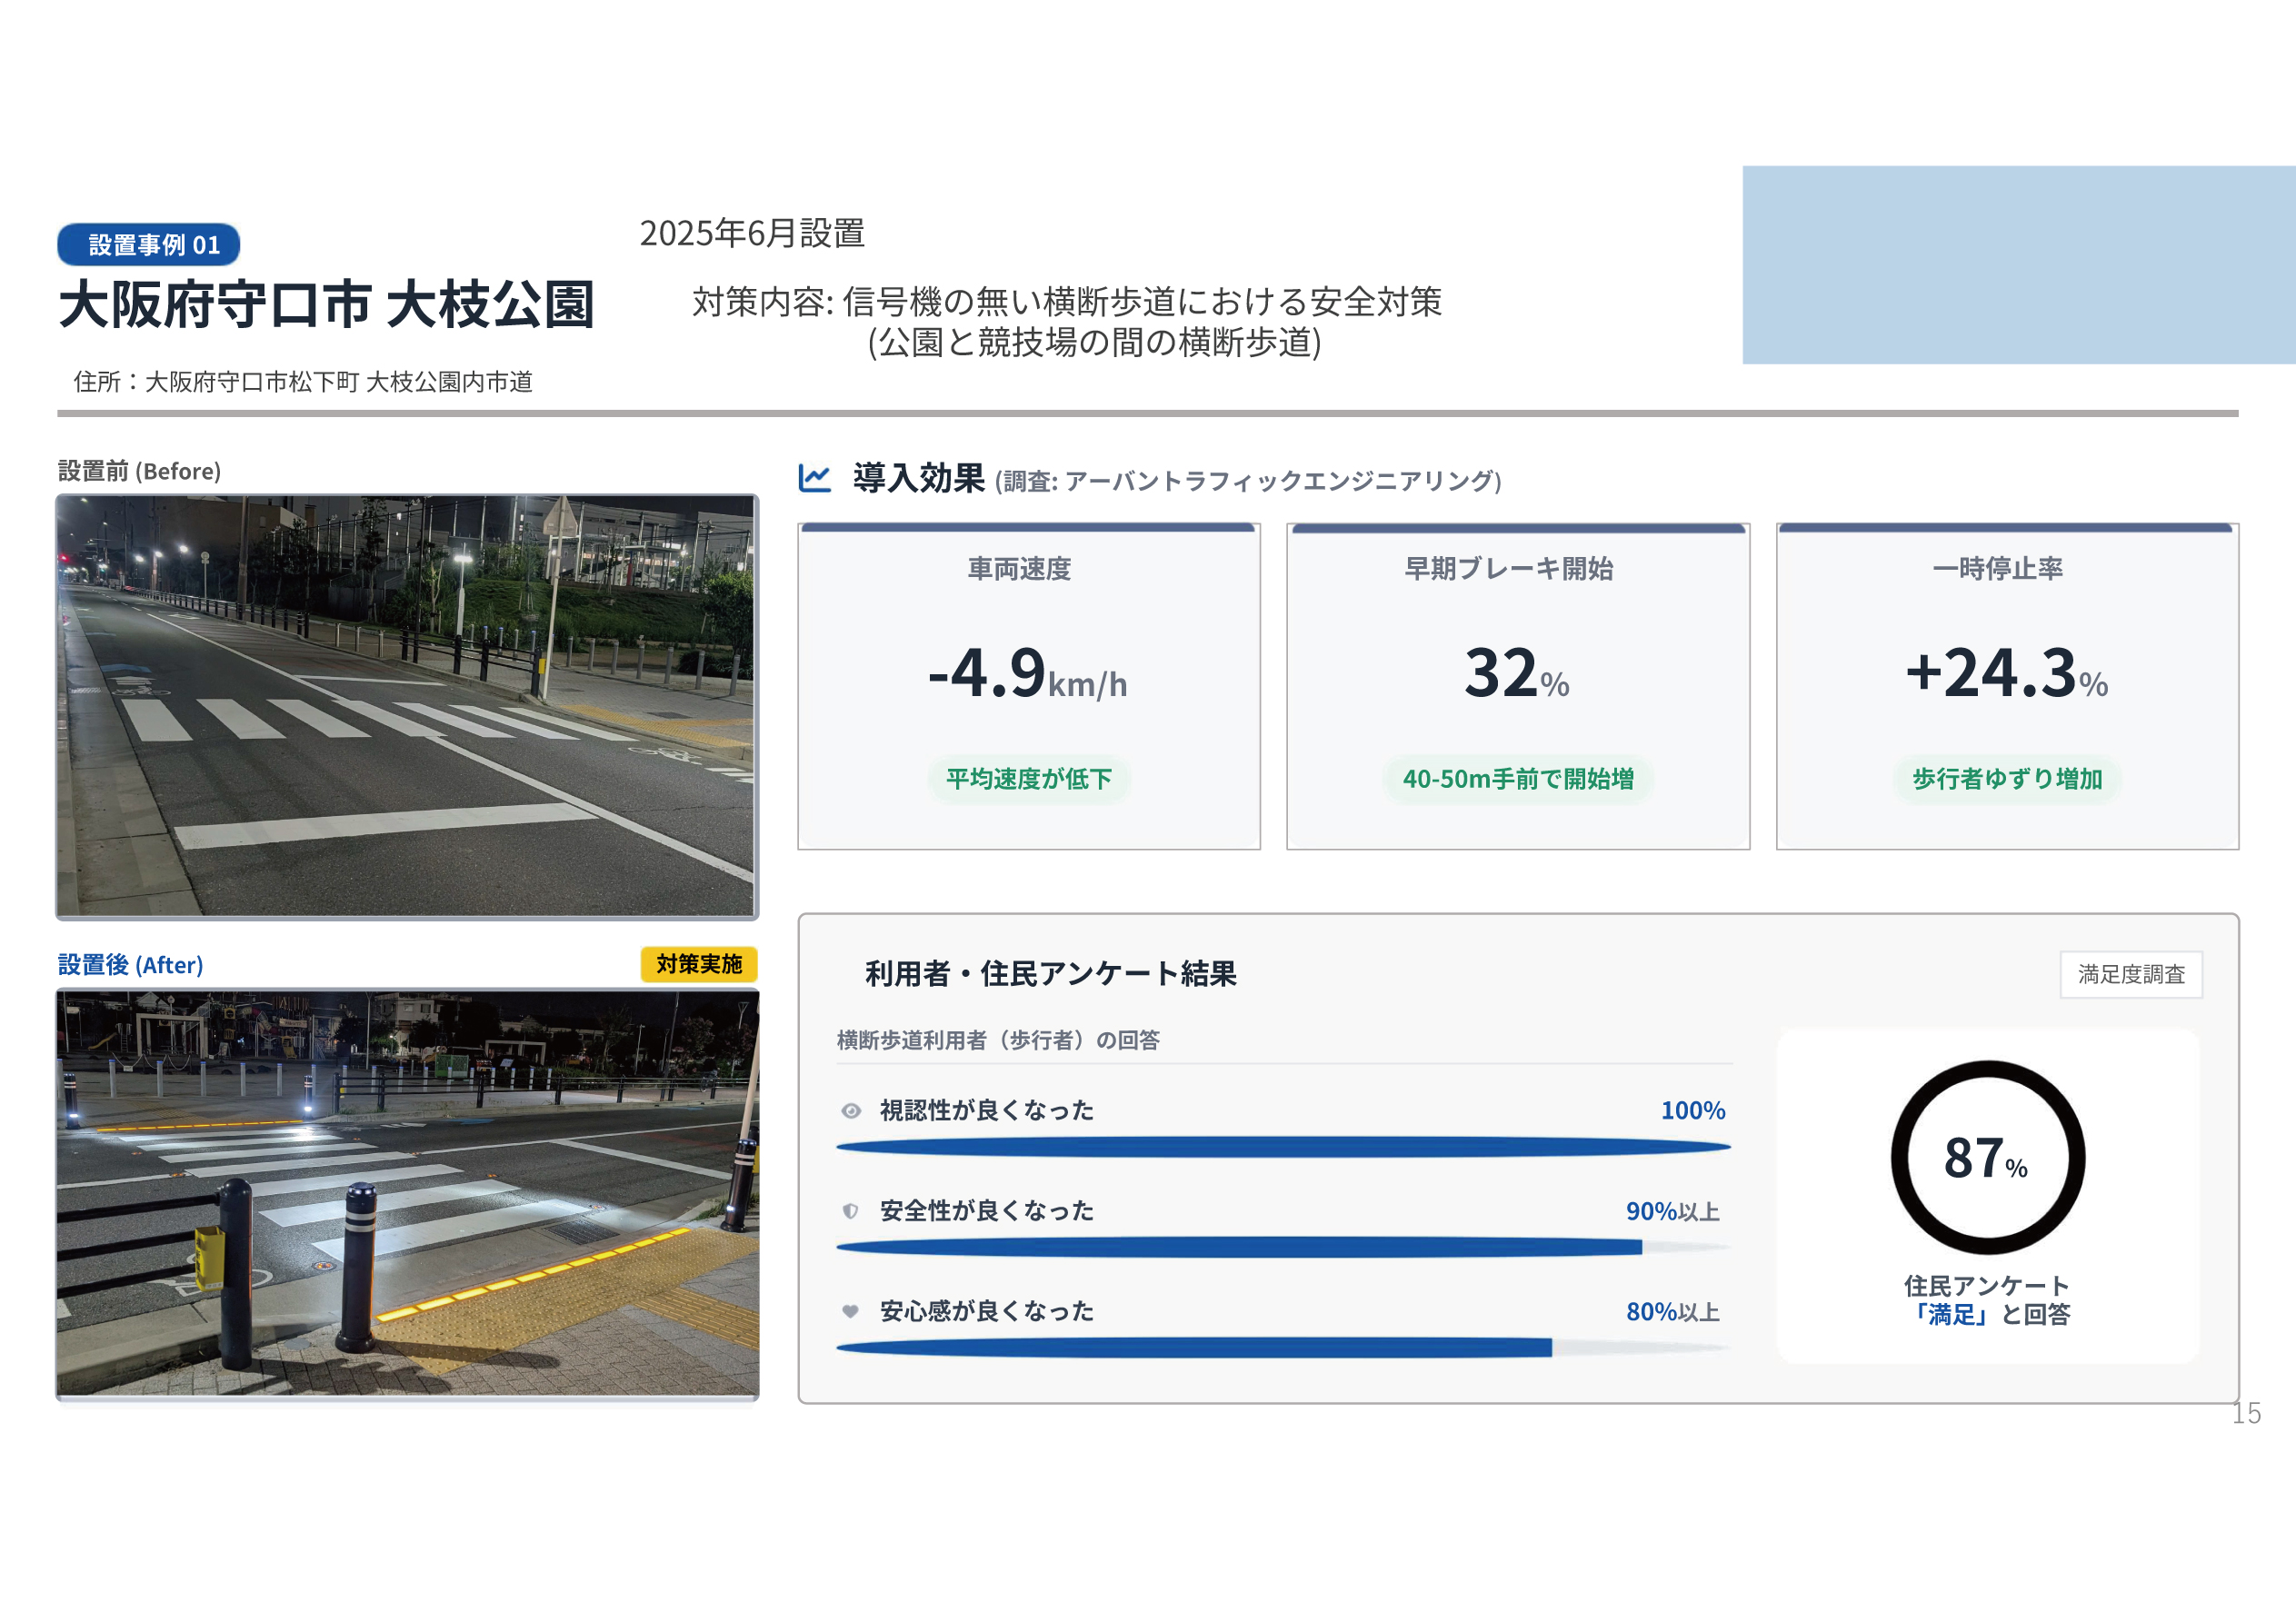Viewport: 2296px width, 1622px height.
Task: Select the 車両速度 -4.9km/h card
Action: 1028,686
